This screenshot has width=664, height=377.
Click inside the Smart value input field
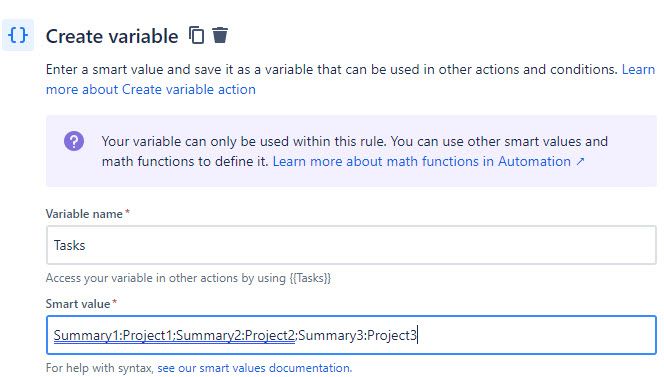351,335
